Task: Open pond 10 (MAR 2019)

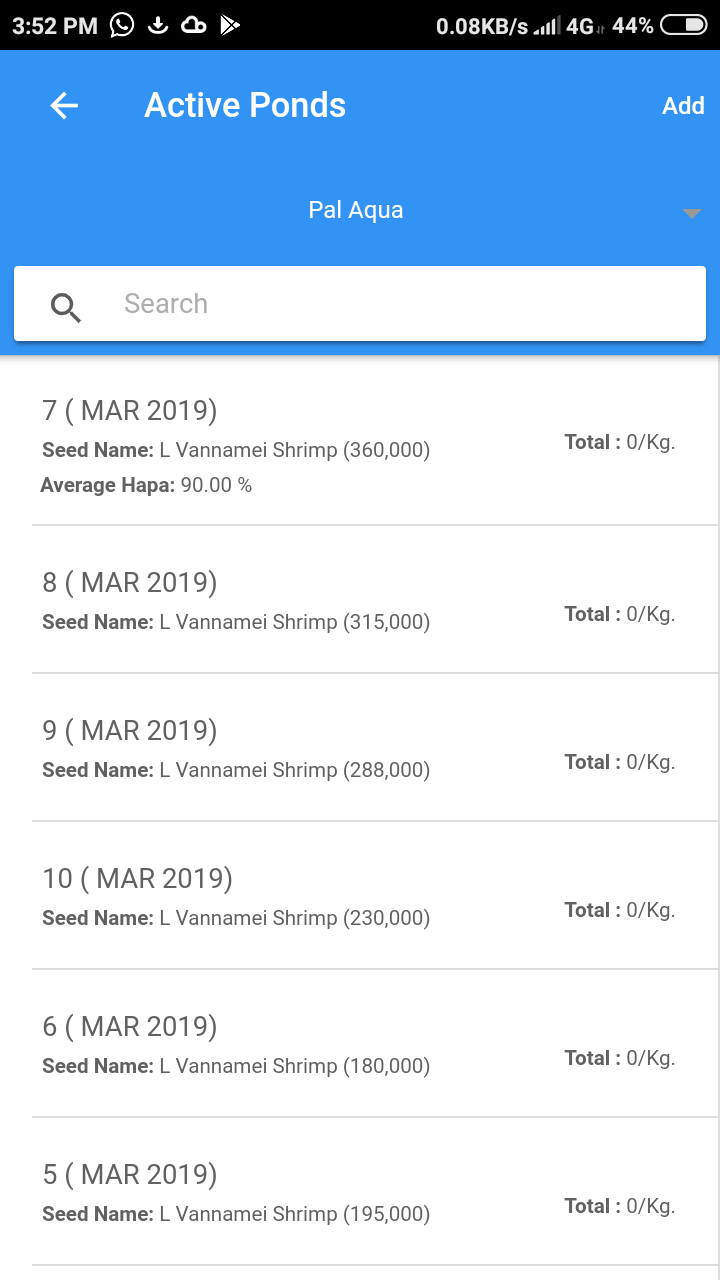Action: pos(360,896)
